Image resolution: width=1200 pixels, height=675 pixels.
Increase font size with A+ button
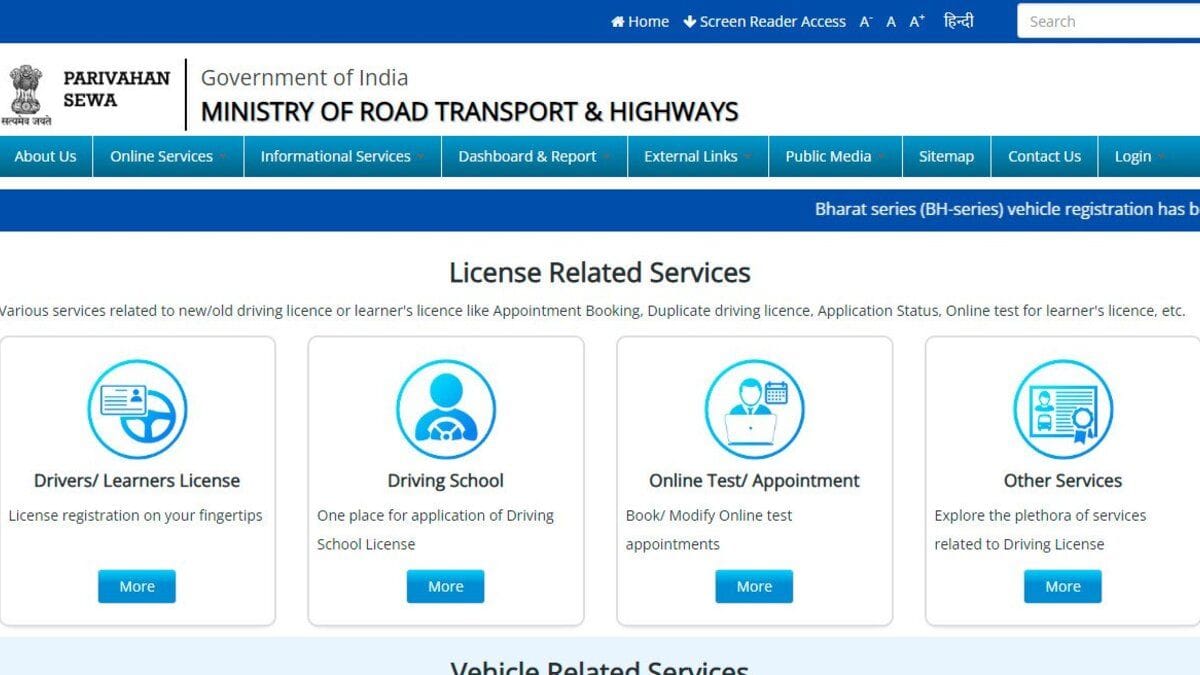coord(917,21)
